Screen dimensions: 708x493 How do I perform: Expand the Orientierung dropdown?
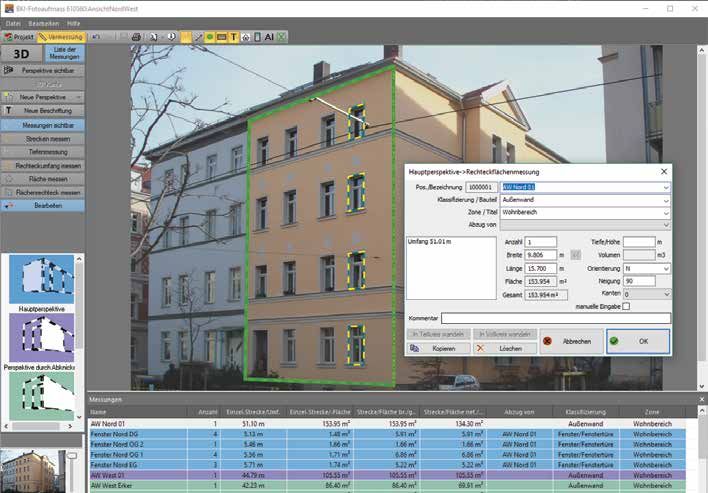pyautogui.click(x=665, y=268)
